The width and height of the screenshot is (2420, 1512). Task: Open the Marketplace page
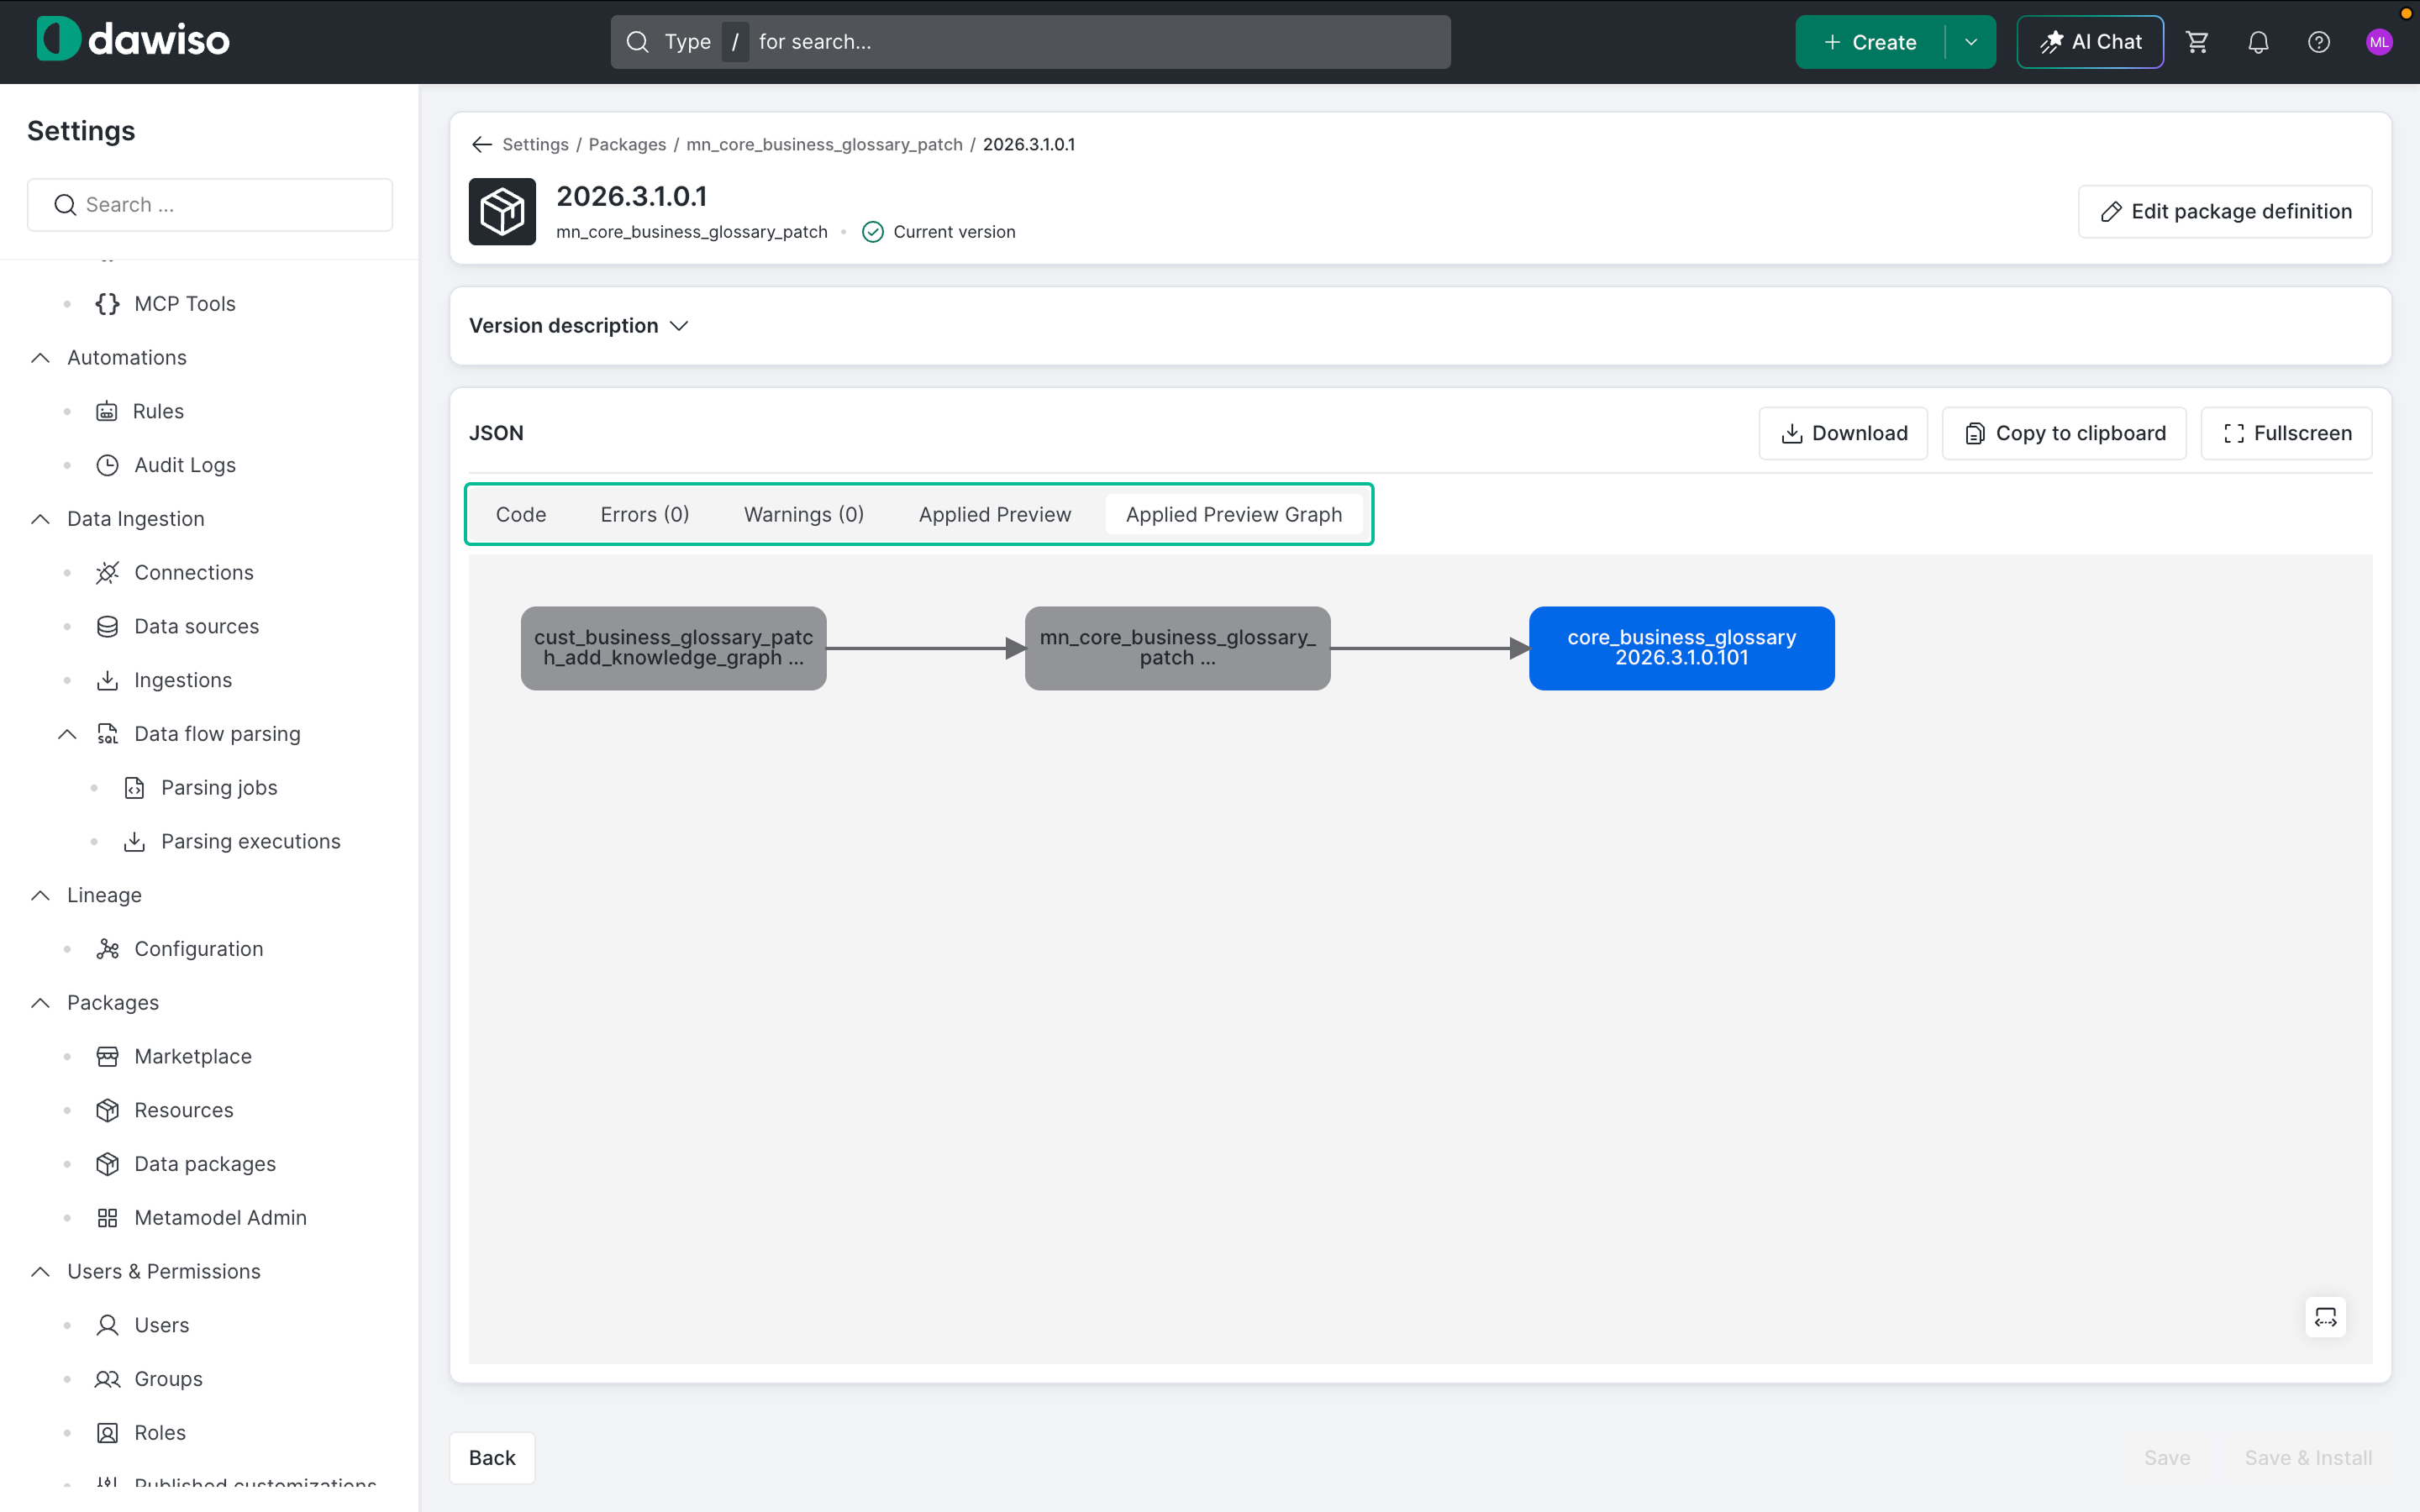pyautogui.click(x=192, y=1056)
